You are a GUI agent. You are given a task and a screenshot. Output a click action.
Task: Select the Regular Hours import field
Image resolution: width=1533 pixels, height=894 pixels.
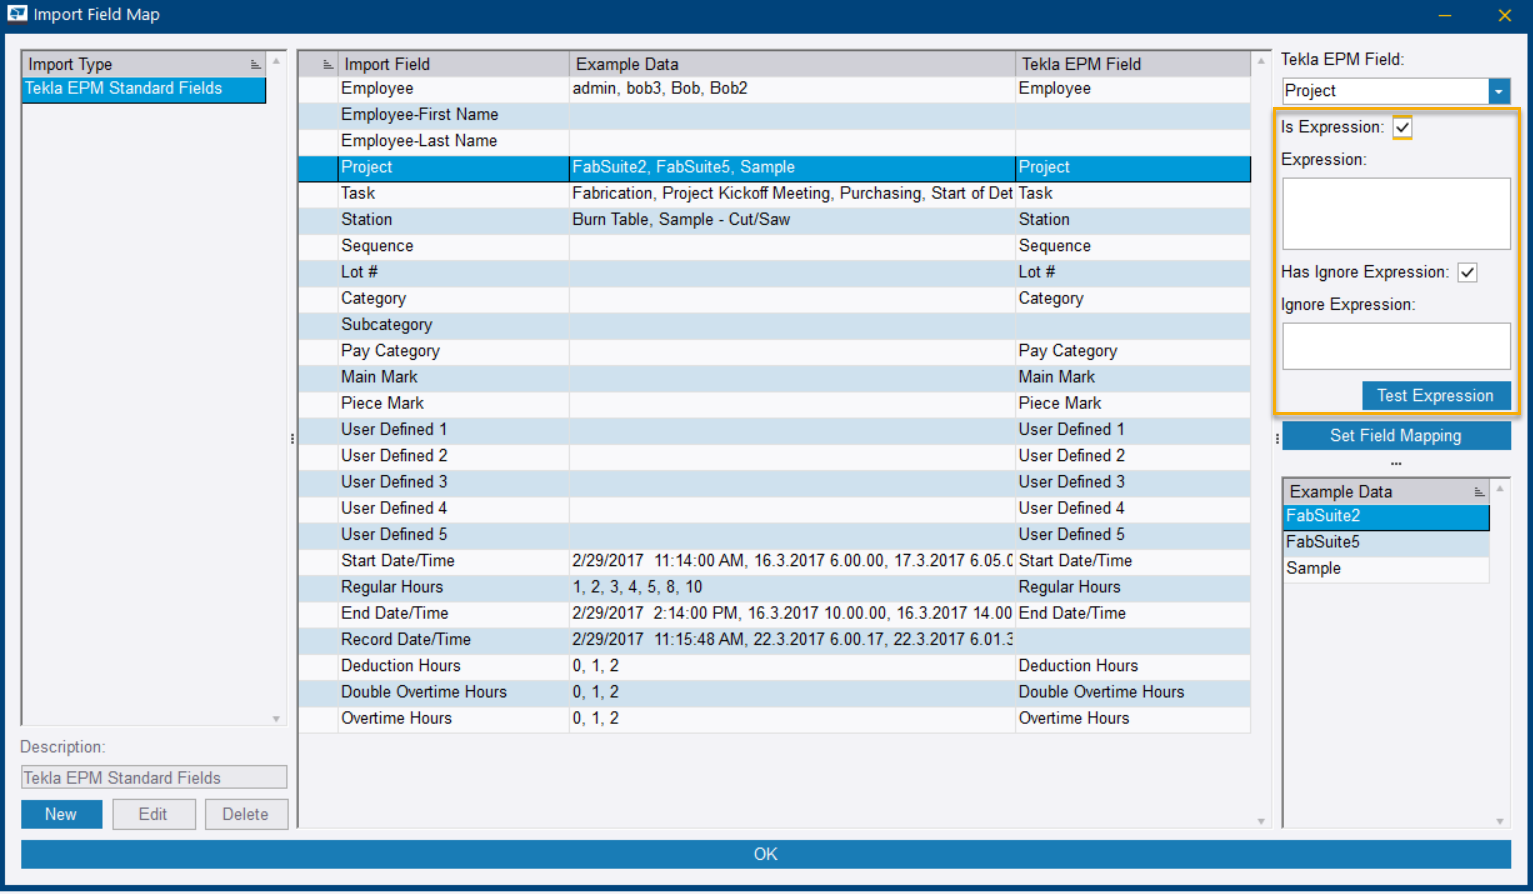[774, 587]
